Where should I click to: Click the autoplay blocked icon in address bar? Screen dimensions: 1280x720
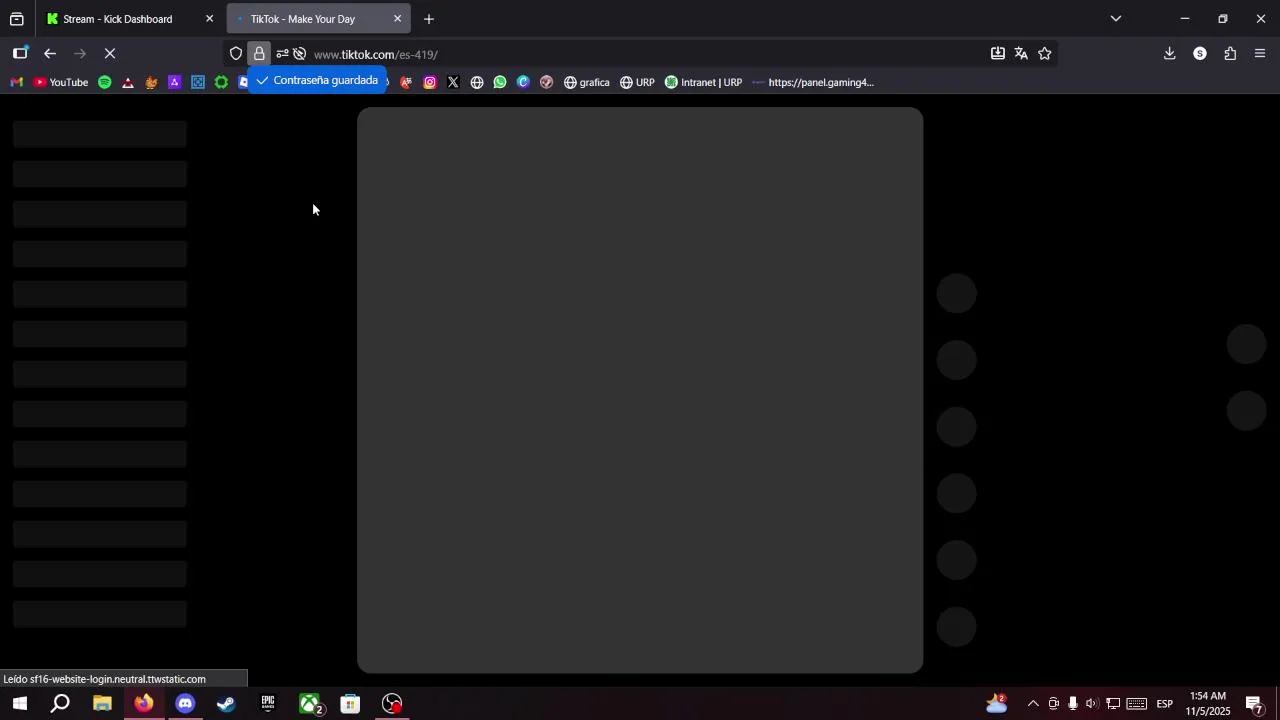coord(299,54)
